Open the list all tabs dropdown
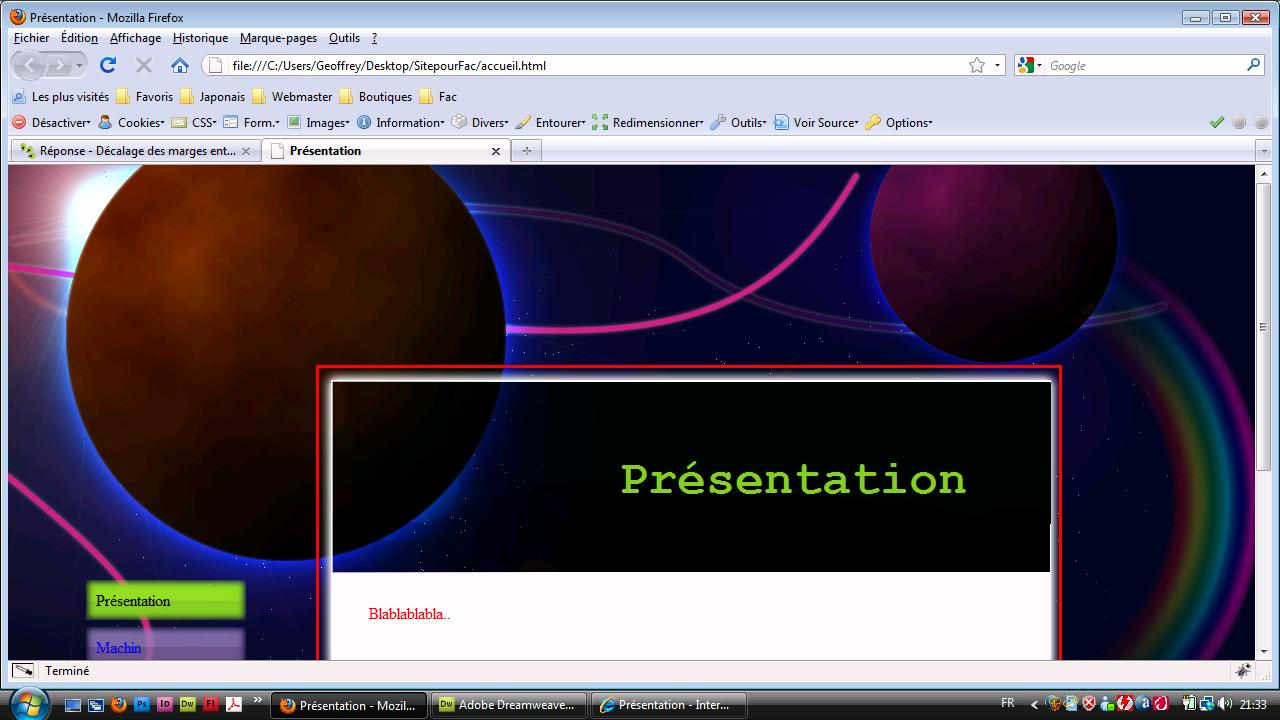Screen dimensions: 1280x720 (1264, 151)
